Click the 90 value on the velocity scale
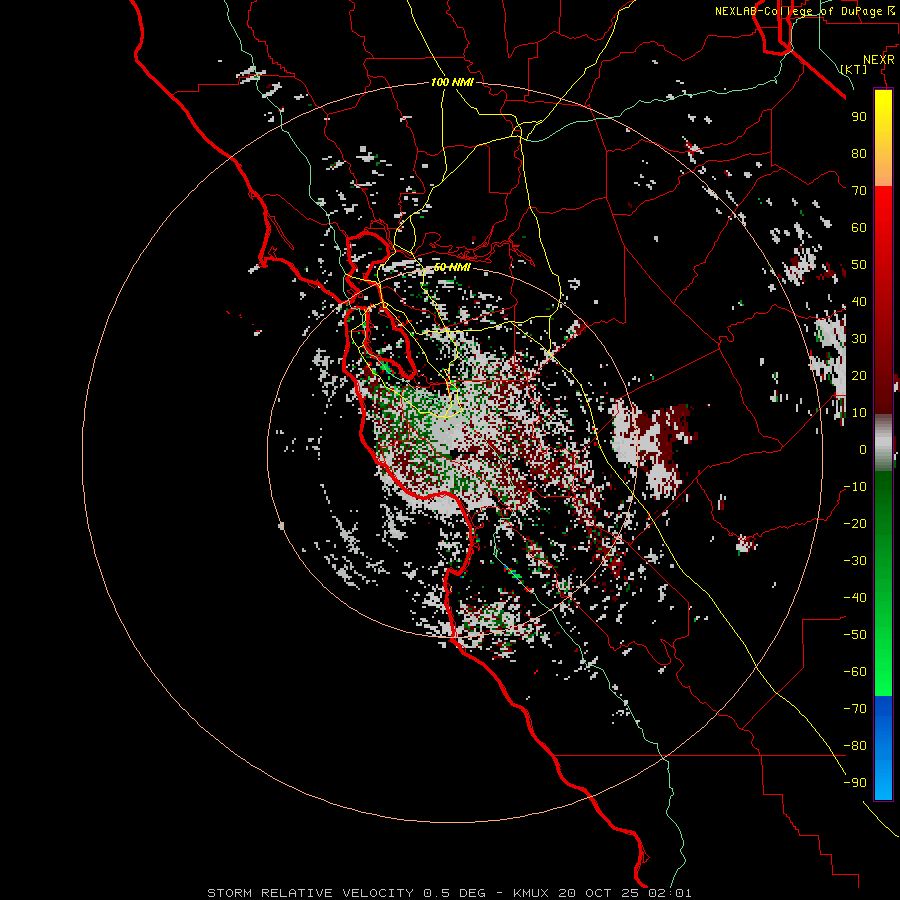Screen dimensions: 900x900 coord(859,117)
